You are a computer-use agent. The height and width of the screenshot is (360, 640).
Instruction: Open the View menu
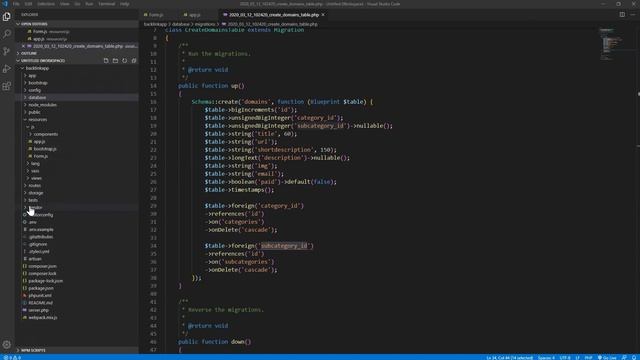click(64, 4)
